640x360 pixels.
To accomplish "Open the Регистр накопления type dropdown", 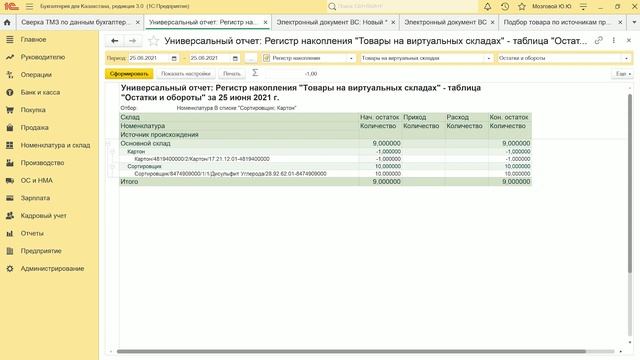I will pyautogui.click(x=351, y=58).
